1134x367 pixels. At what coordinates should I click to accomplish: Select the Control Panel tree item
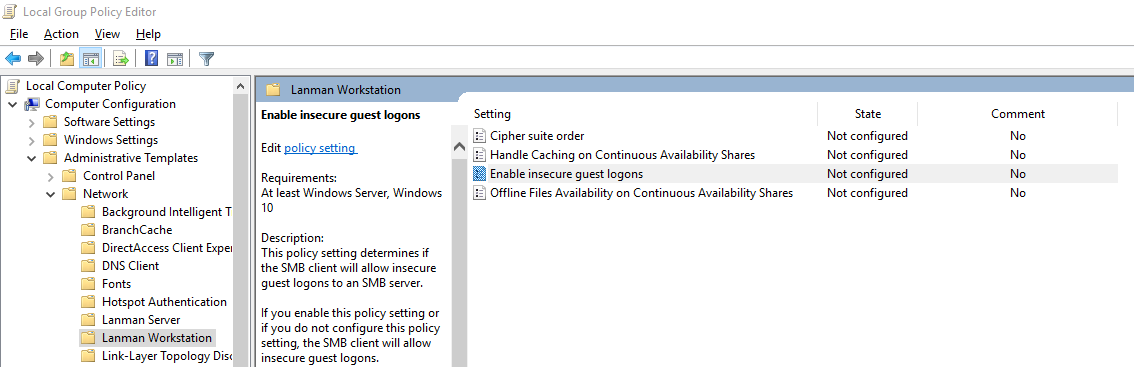tap(119, 176)
